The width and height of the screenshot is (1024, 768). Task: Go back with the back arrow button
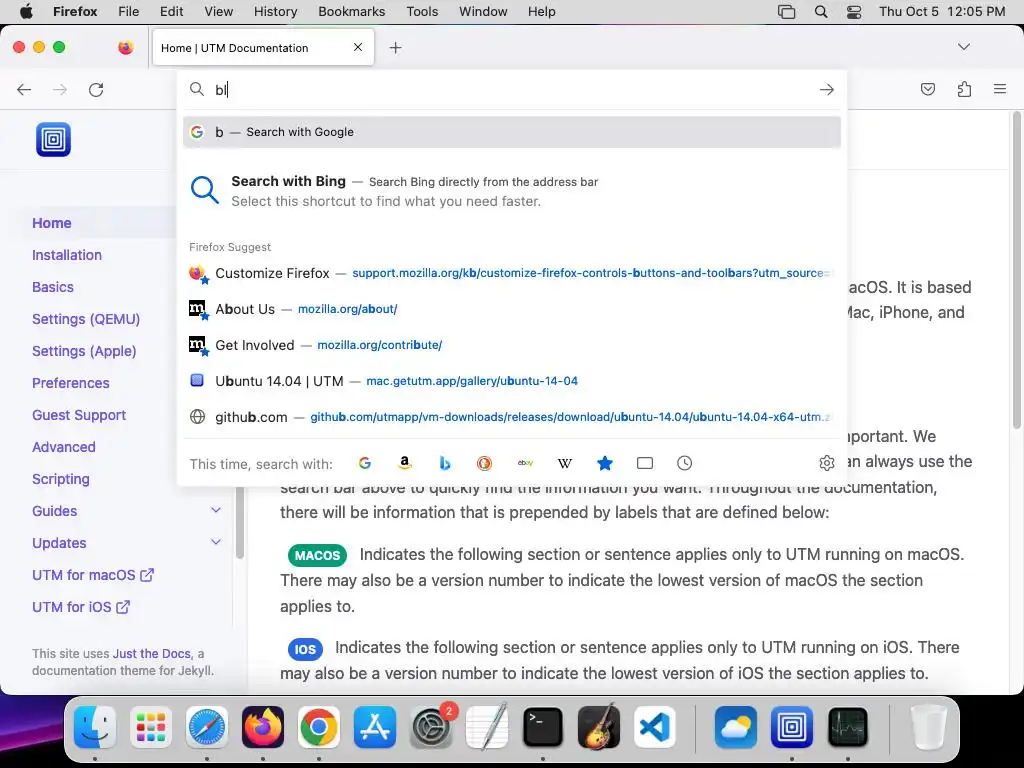point(24,89)
